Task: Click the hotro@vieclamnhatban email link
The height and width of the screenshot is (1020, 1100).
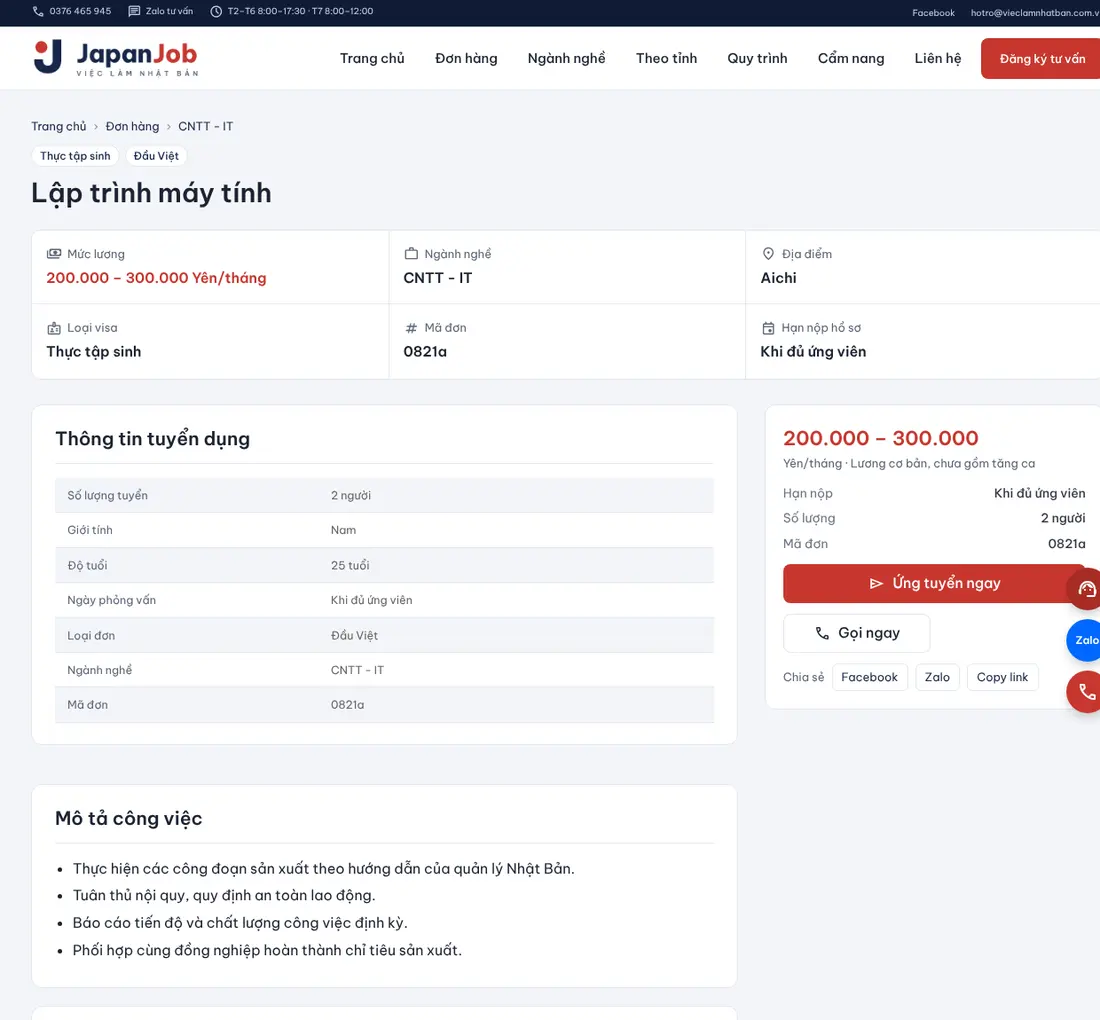Action: click(1035, 13)
